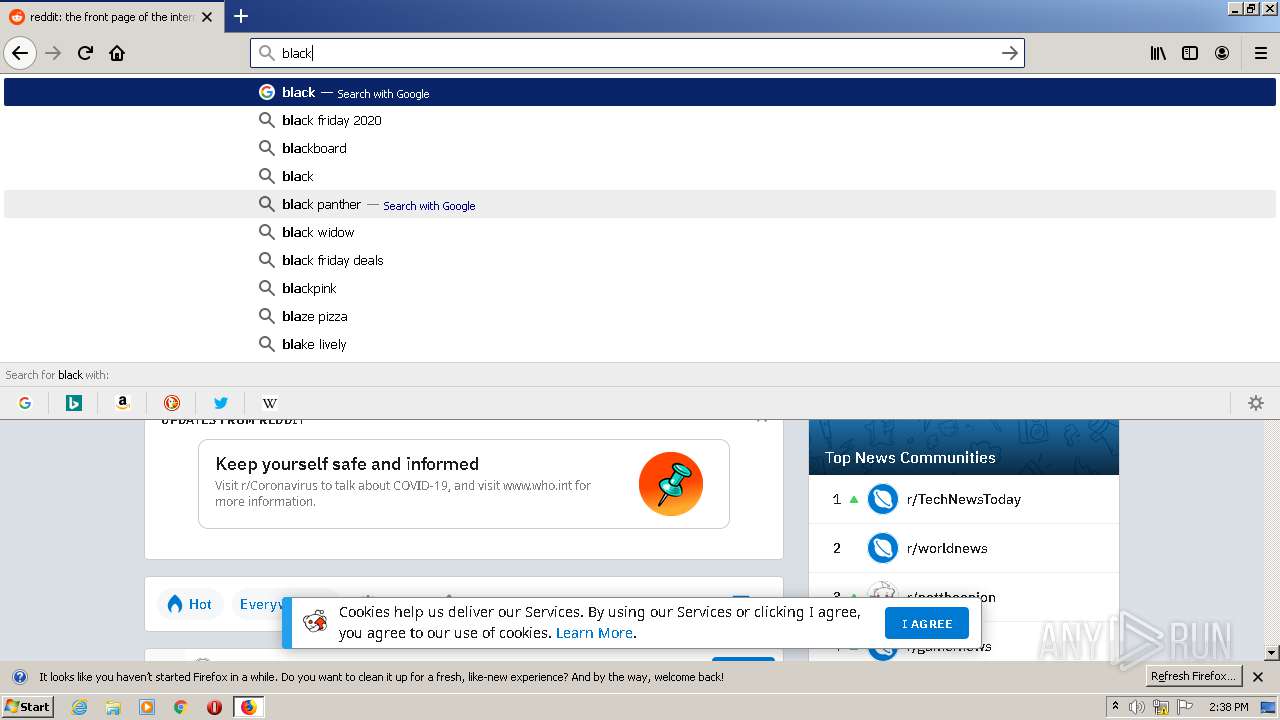Click the I AGREE cookies button
The height and width of the screenshot is (720, 1280).
927,623
